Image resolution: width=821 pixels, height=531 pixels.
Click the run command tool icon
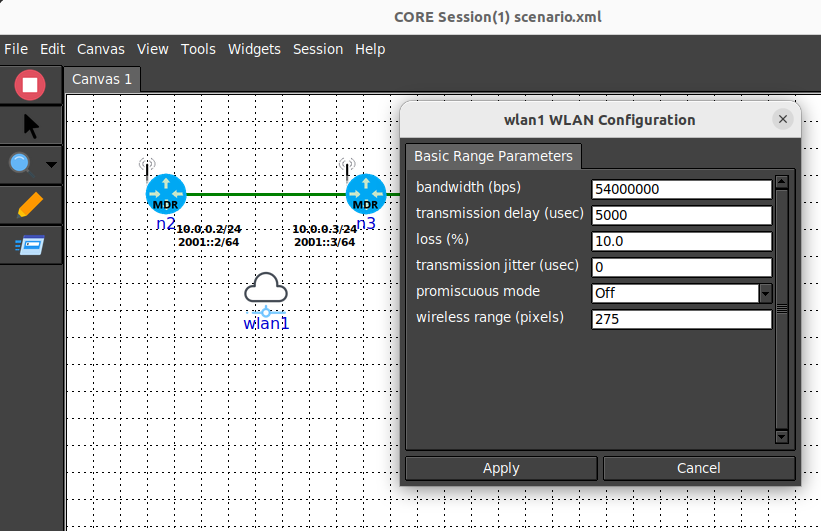(x=30, y=245)
